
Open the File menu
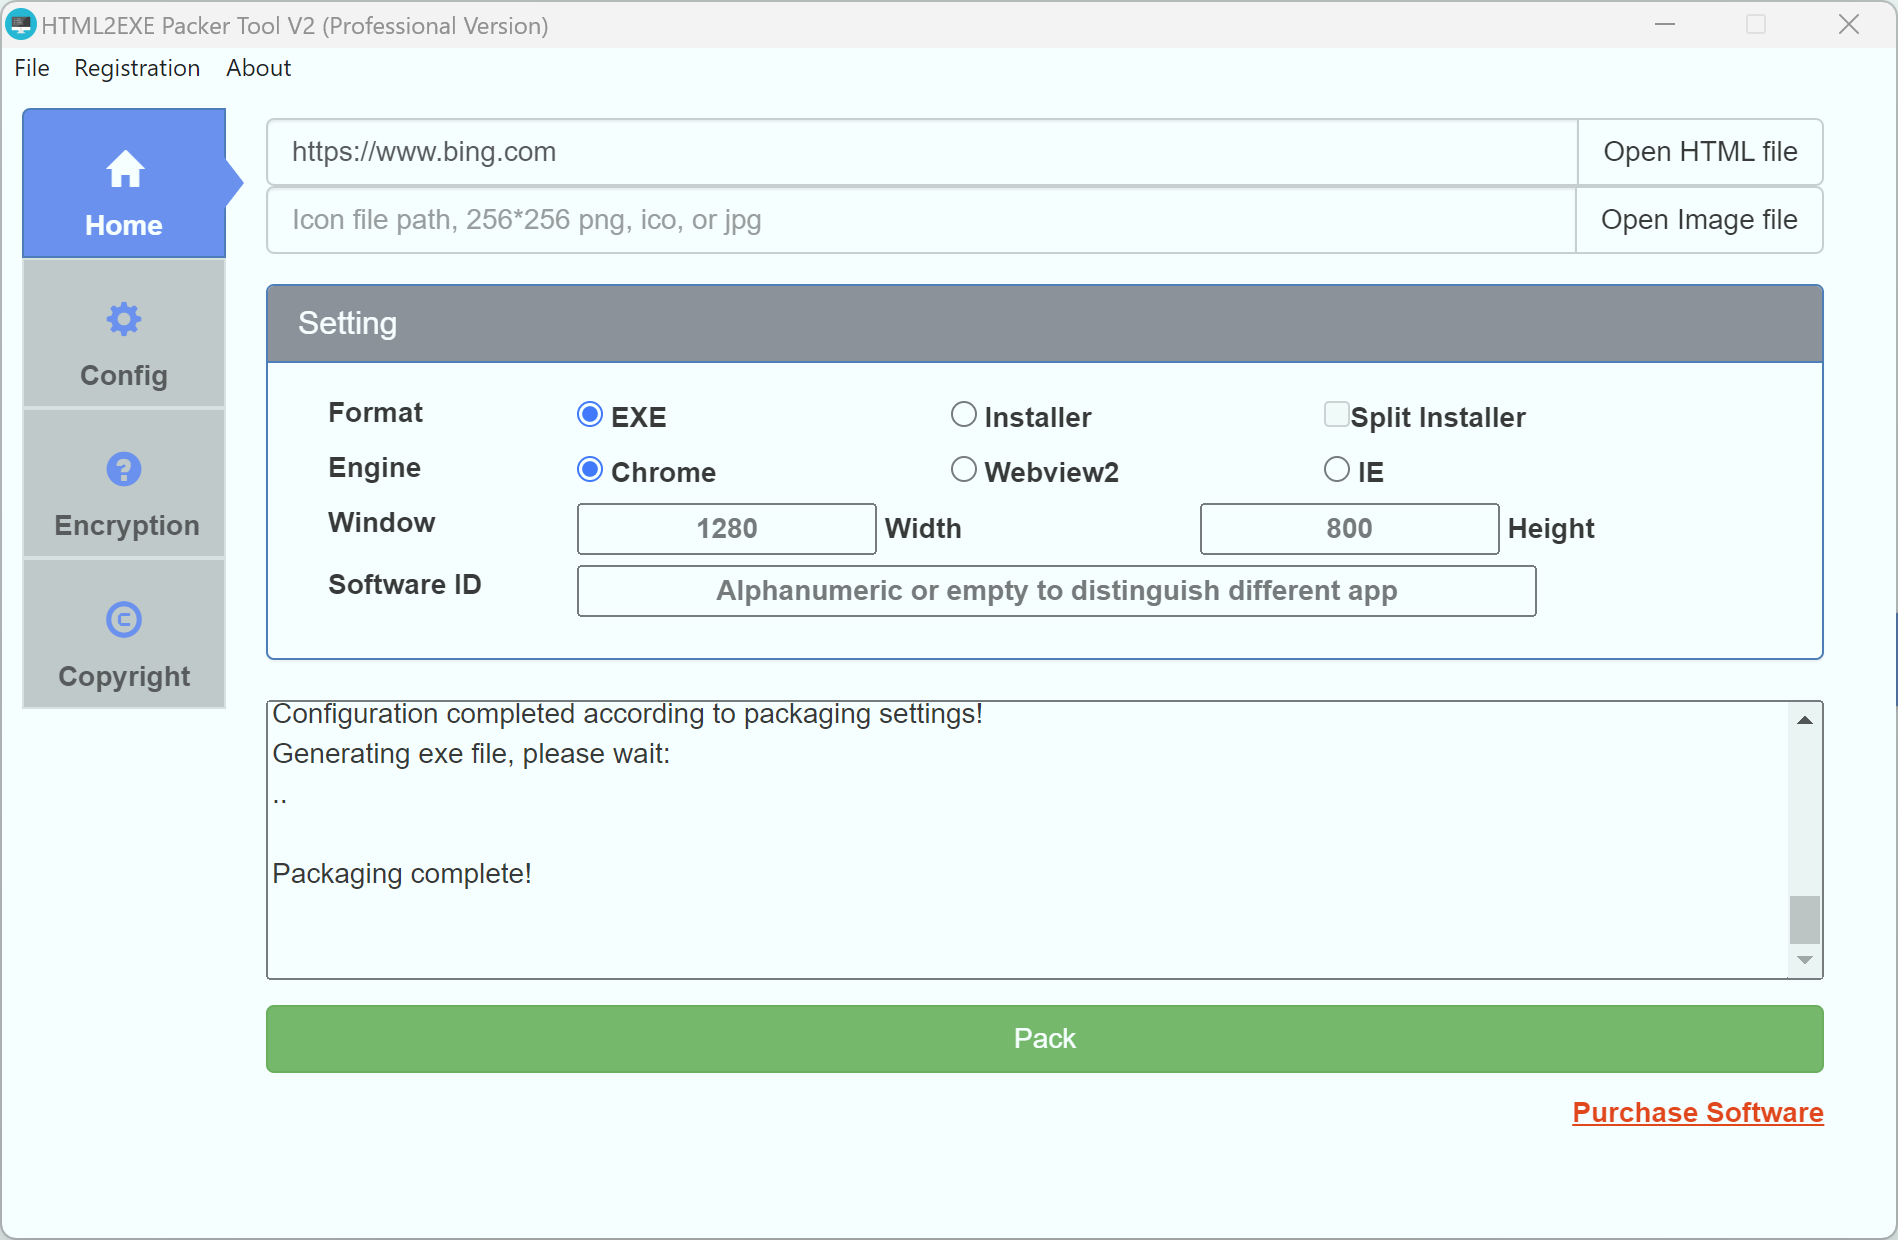pos(31,68)
